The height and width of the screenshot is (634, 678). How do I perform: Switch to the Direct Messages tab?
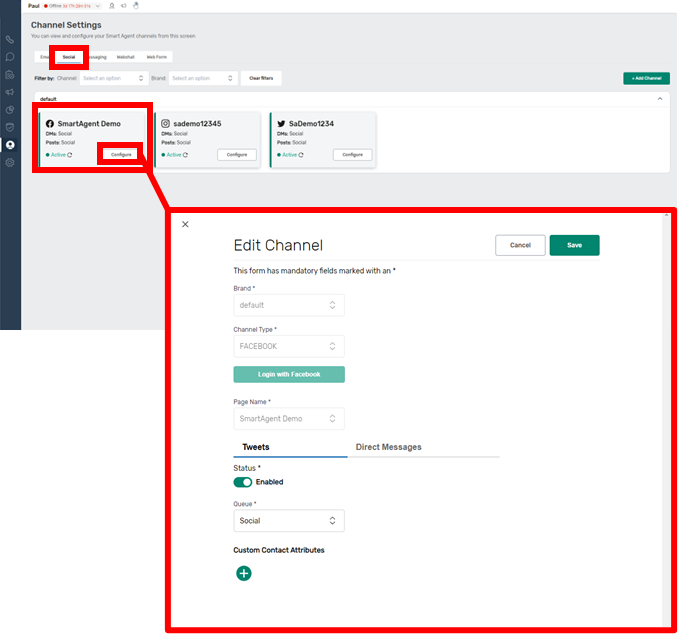388,447
